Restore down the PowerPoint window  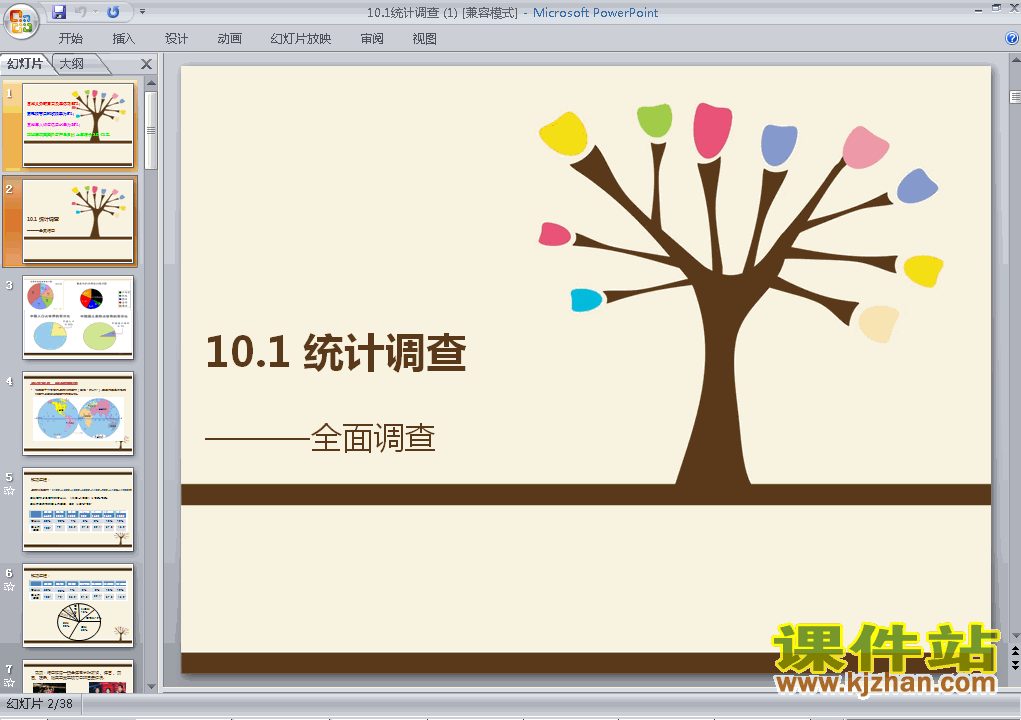(x=996, y=8)
